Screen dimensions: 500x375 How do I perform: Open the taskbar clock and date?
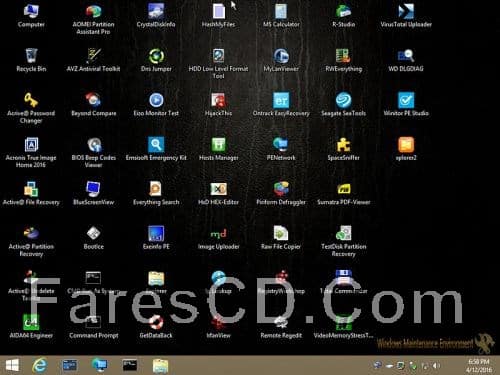479,366
